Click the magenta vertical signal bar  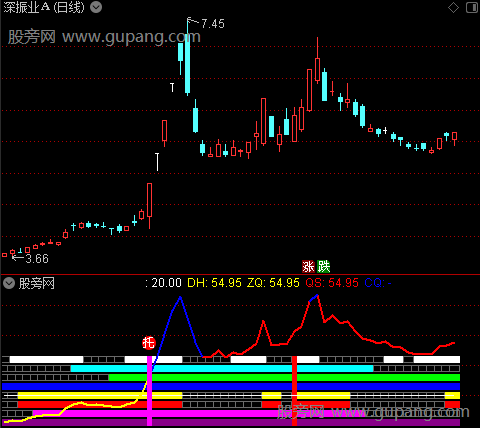coord(149,391)
